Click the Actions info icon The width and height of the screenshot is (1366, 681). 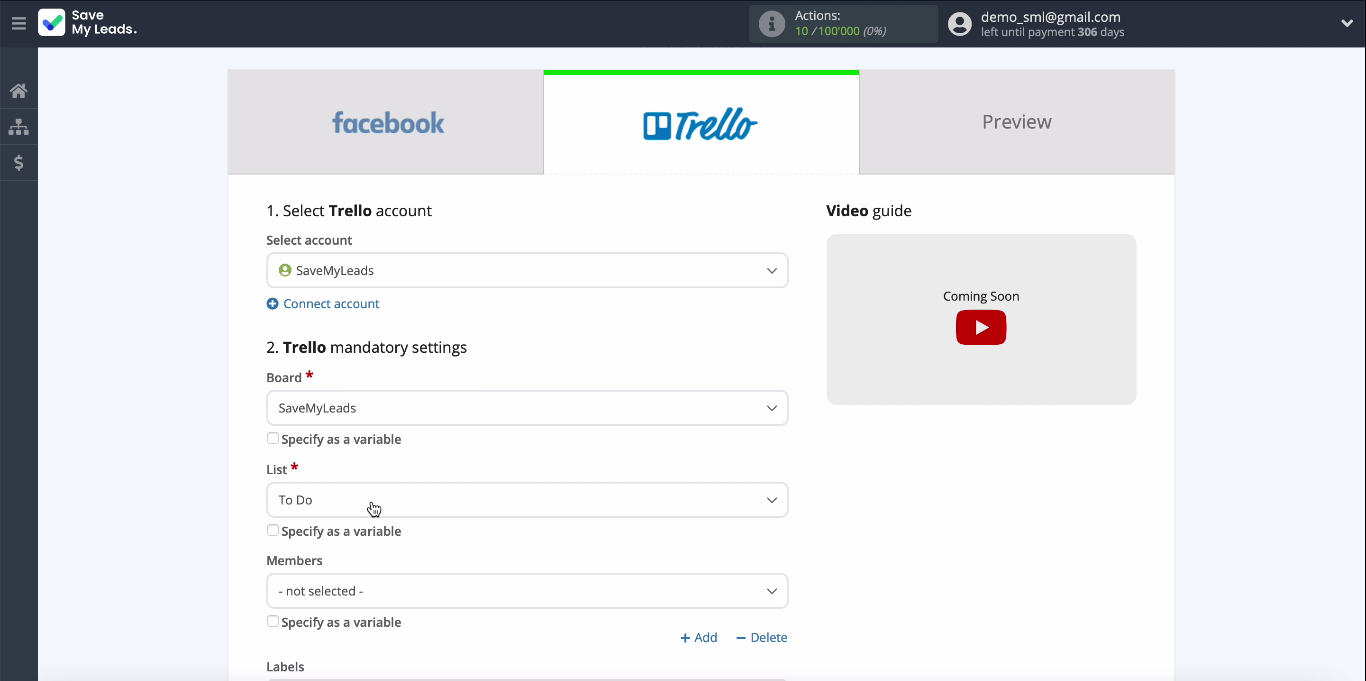click(x=772, y=24)
